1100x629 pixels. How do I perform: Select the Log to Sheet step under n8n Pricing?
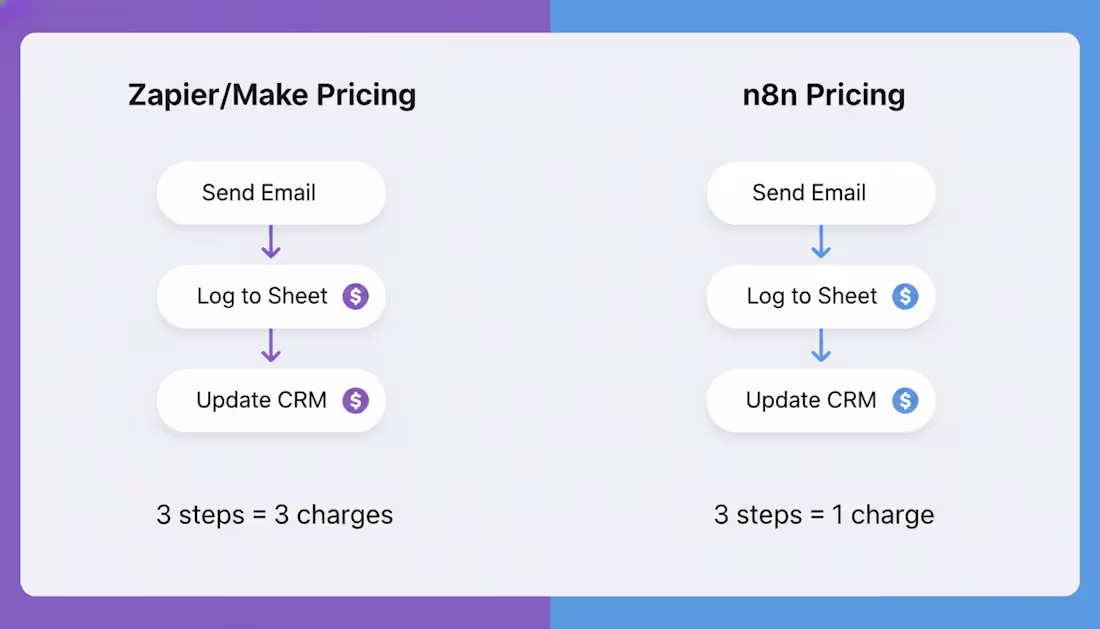[821, 296]
